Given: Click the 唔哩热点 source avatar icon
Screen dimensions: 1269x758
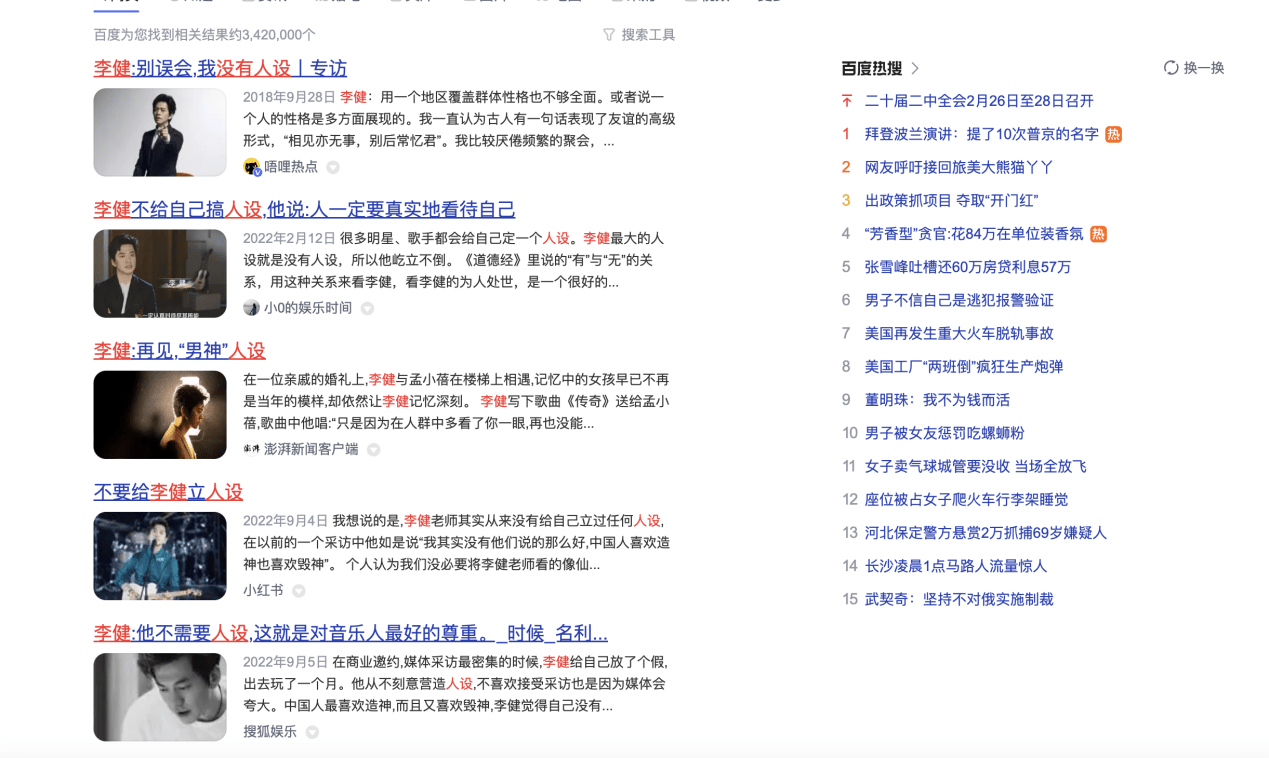Looking at the screenshot, I should [252, 167].
